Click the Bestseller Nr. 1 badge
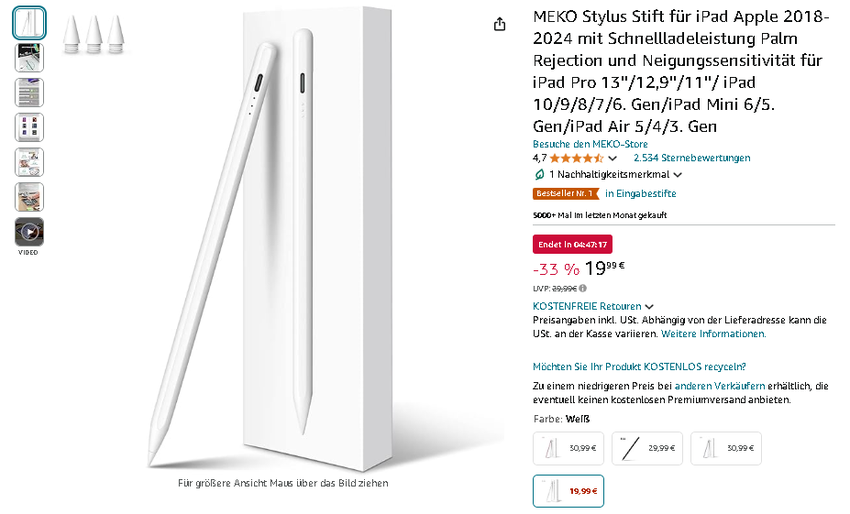Screen dimensions: 850x514 pyautogui.click(x=565, y=193)
